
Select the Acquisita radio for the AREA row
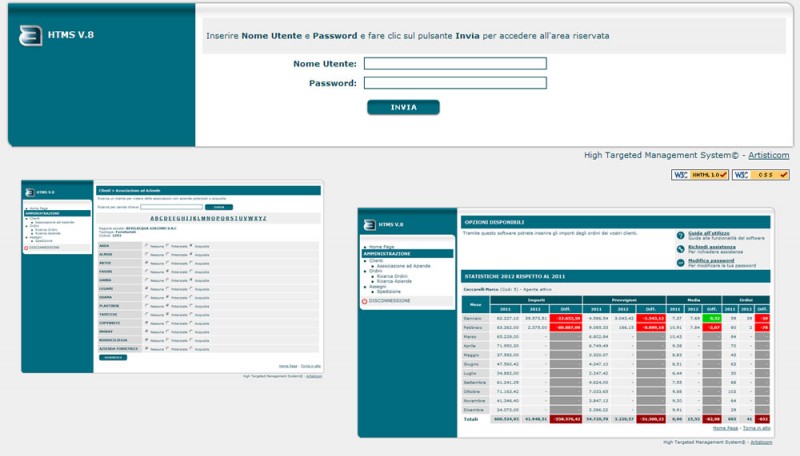pyautogui.click(x=192, y=245)
